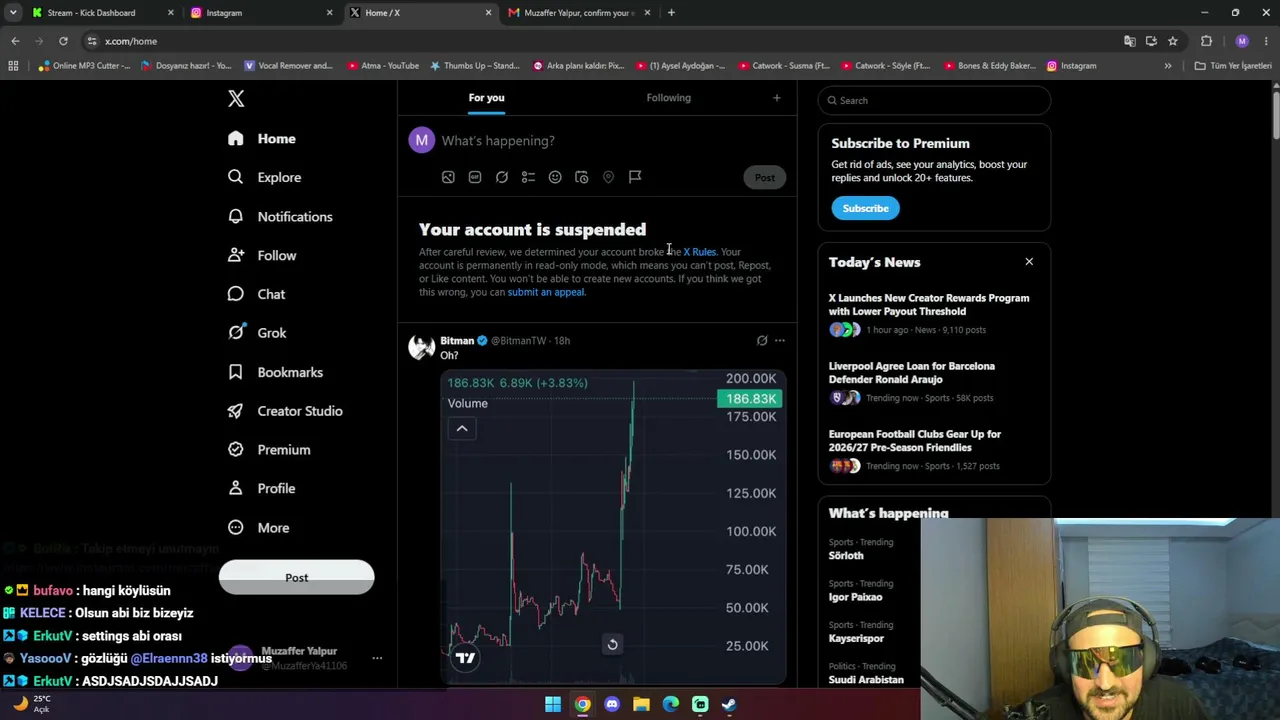Click the plus icon beside the Following tab

pyautogui.click(x=776, y=98)
